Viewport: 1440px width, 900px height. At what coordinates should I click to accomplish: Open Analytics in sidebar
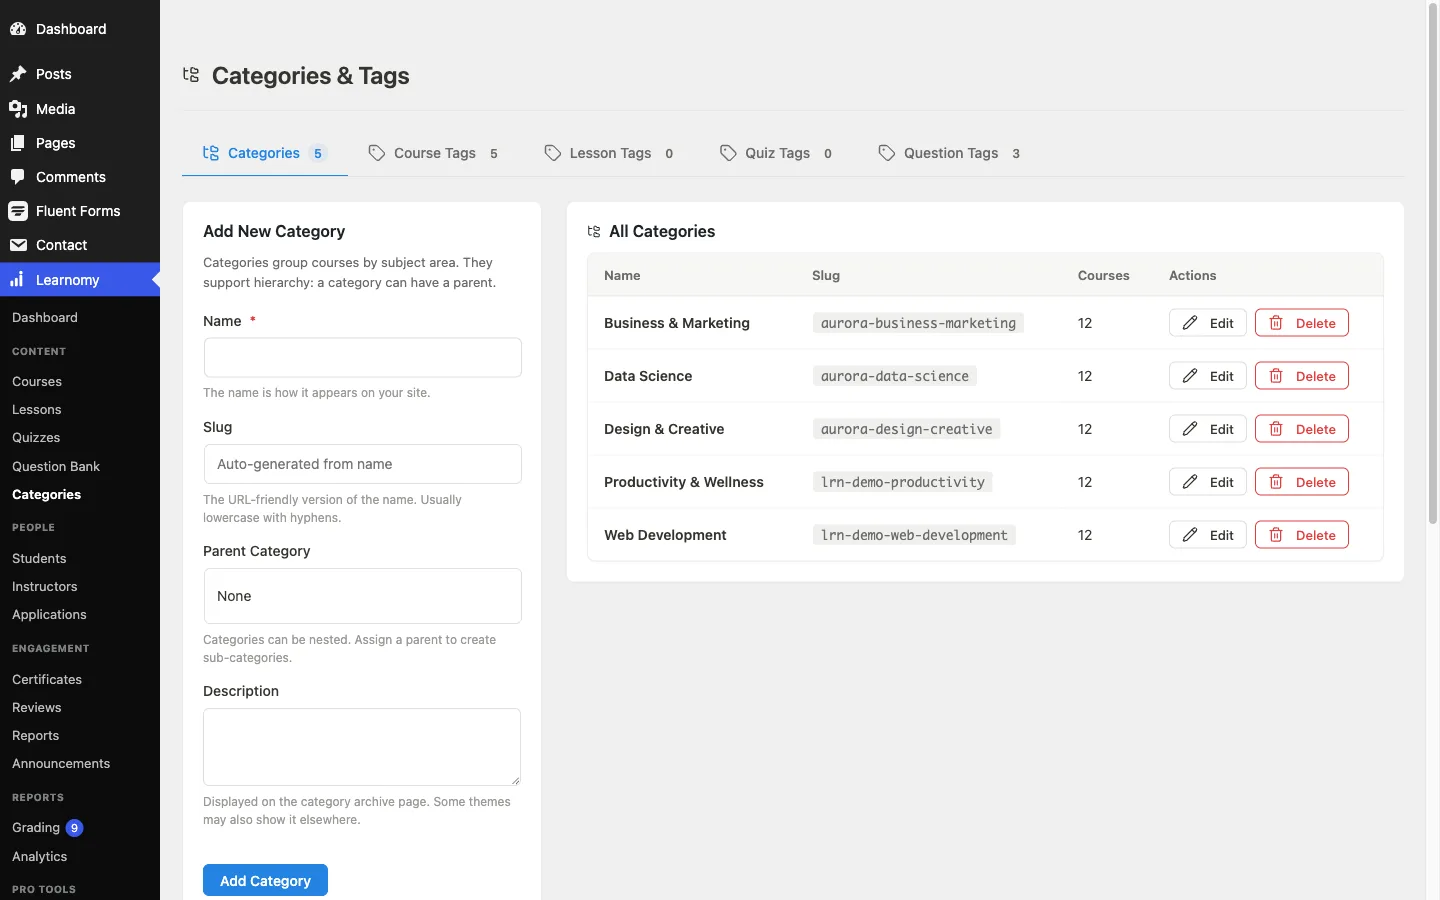(40, 857)
